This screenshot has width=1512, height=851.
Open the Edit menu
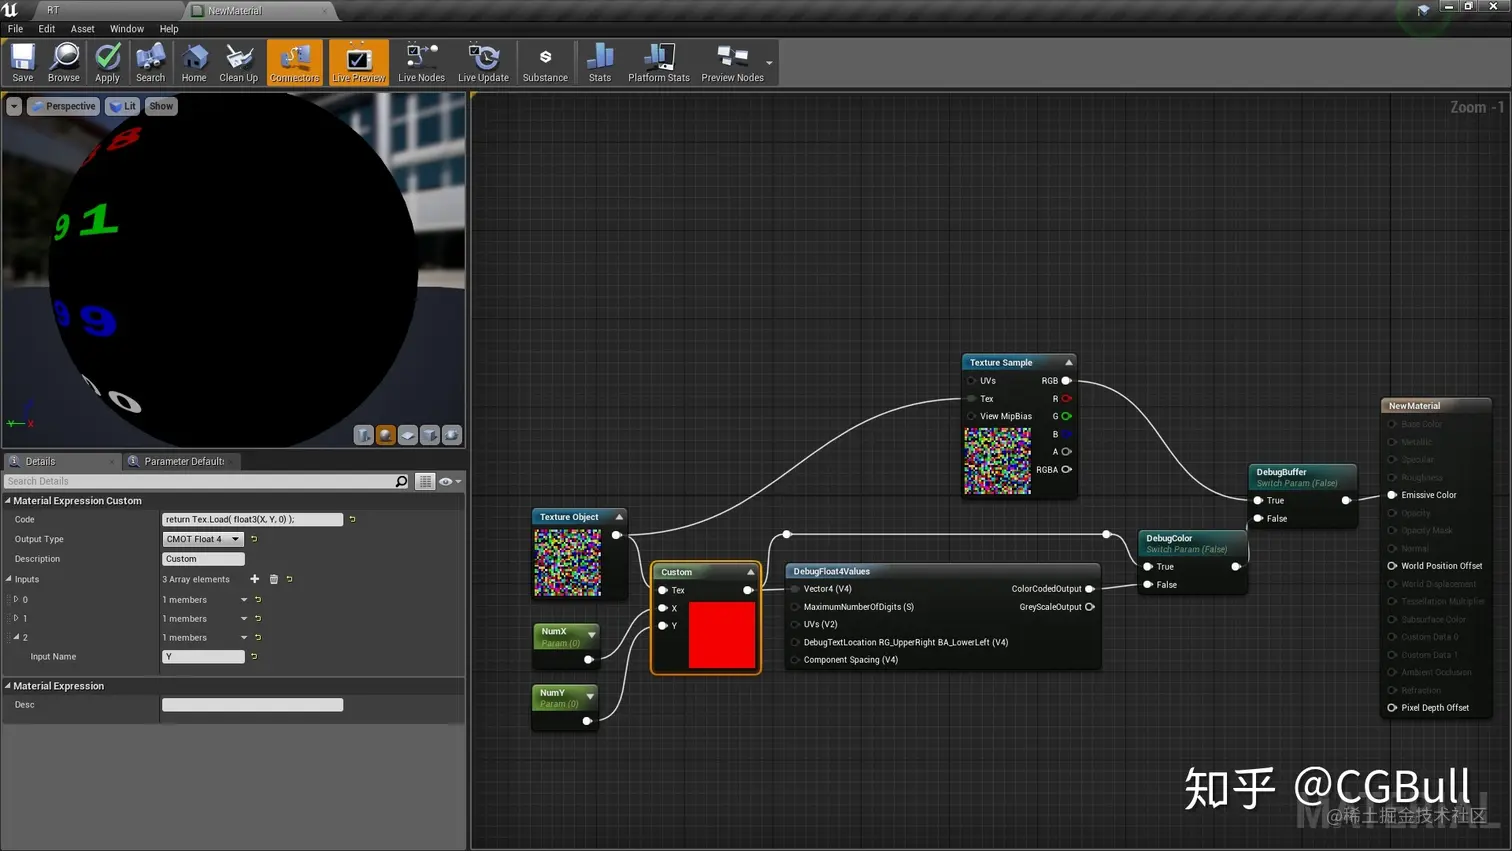[x=47, y=29]
